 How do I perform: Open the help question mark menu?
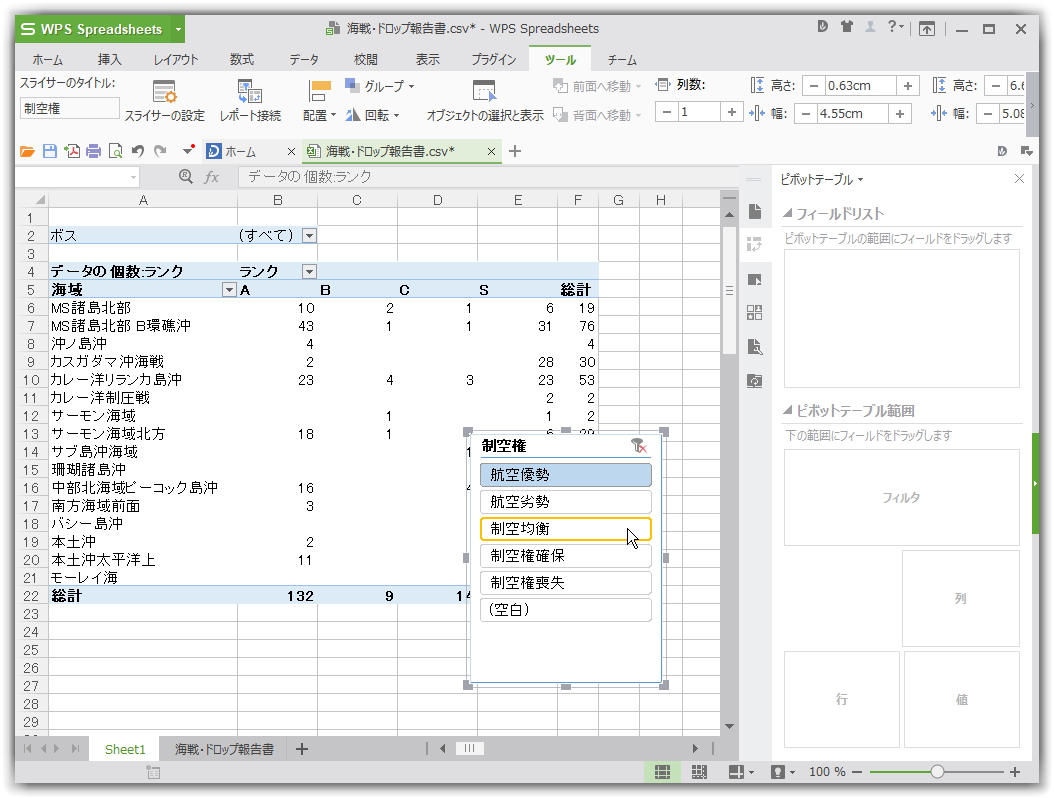click(x=895, y=27)
